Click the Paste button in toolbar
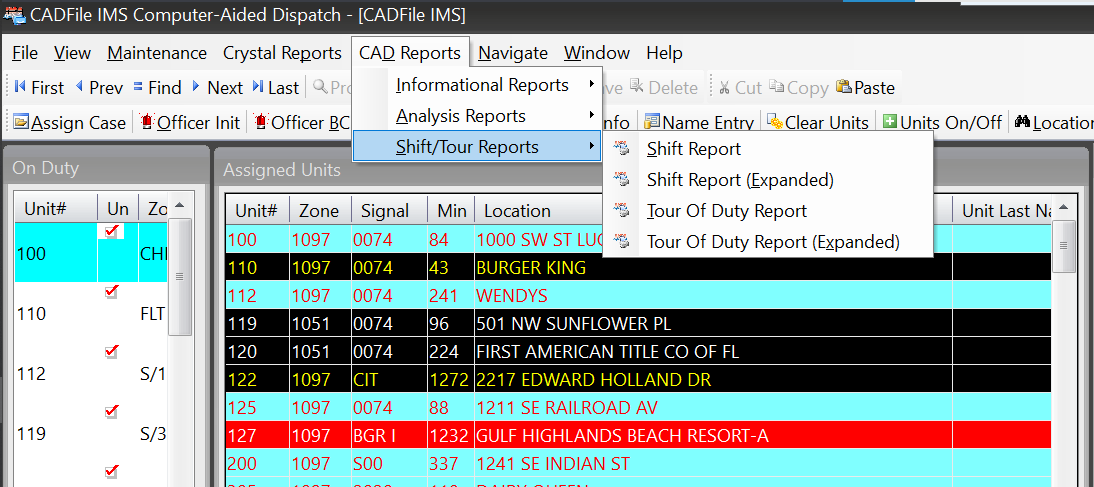1094x487 pixels. (865, 88)
